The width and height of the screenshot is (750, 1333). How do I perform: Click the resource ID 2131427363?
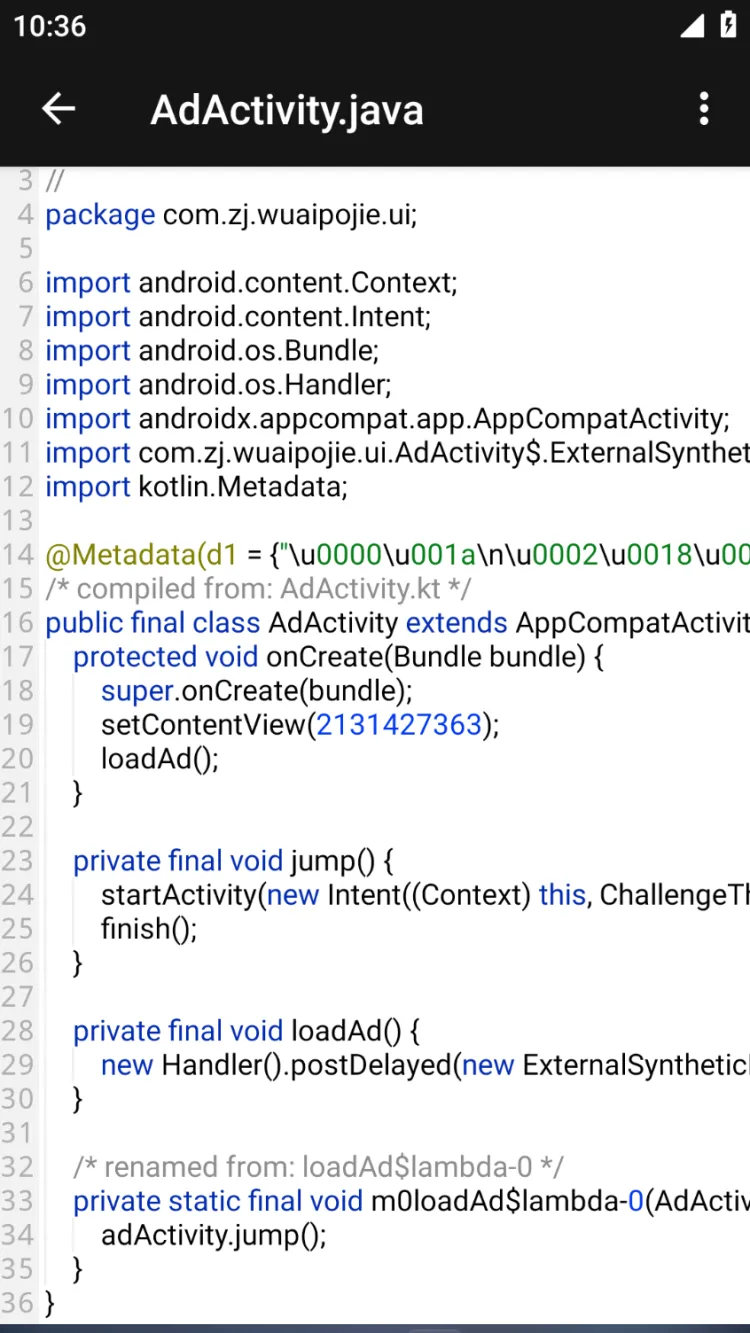click(x=399, y=725)
